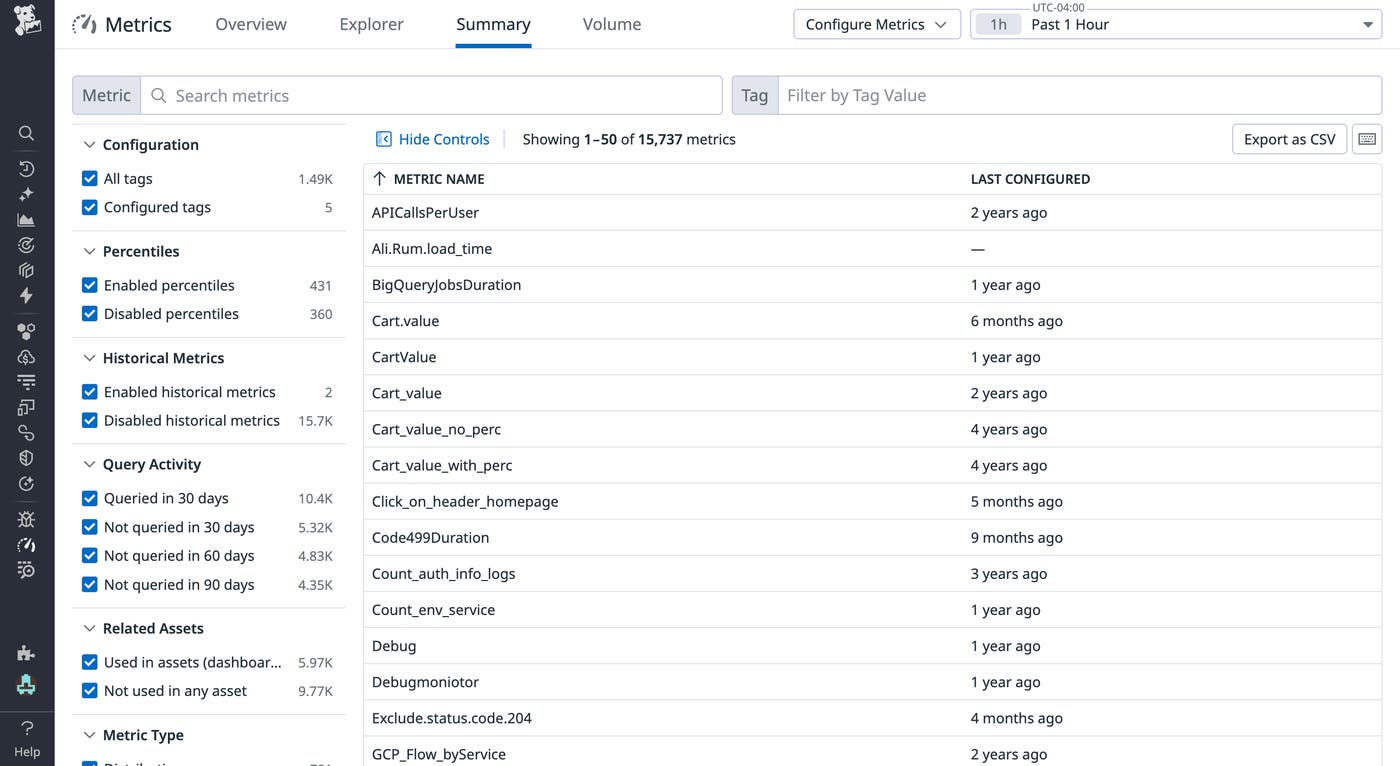Select the bug-shaped Error Tracking icon
The image size is (1400, 766).
(25, 518)
